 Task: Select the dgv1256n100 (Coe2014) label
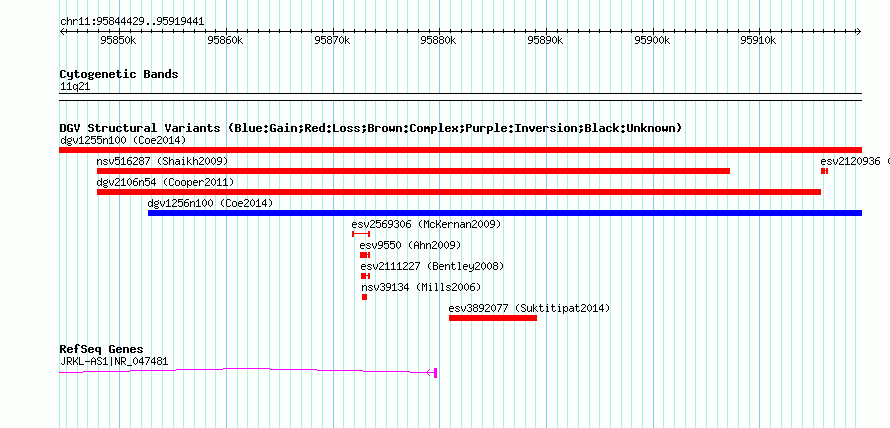tap(210, 203)
